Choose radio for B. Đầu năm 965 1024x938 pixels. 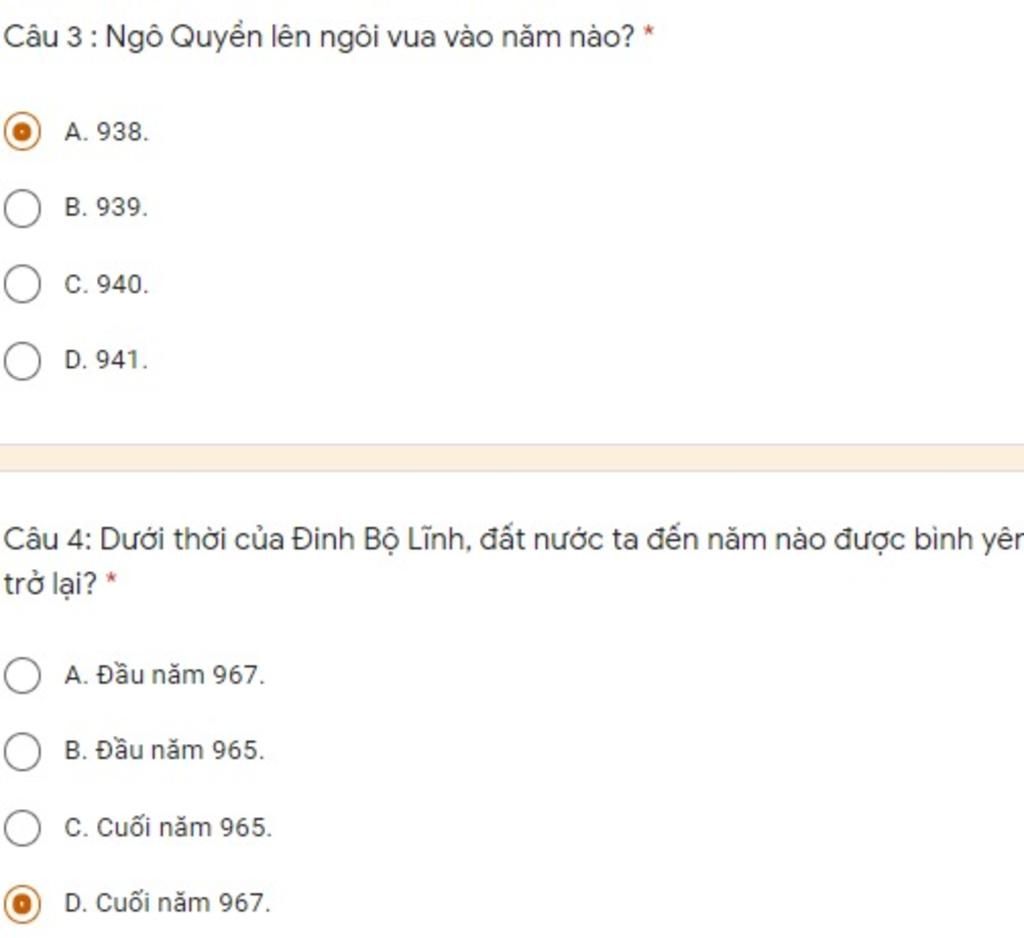(22, 751)
